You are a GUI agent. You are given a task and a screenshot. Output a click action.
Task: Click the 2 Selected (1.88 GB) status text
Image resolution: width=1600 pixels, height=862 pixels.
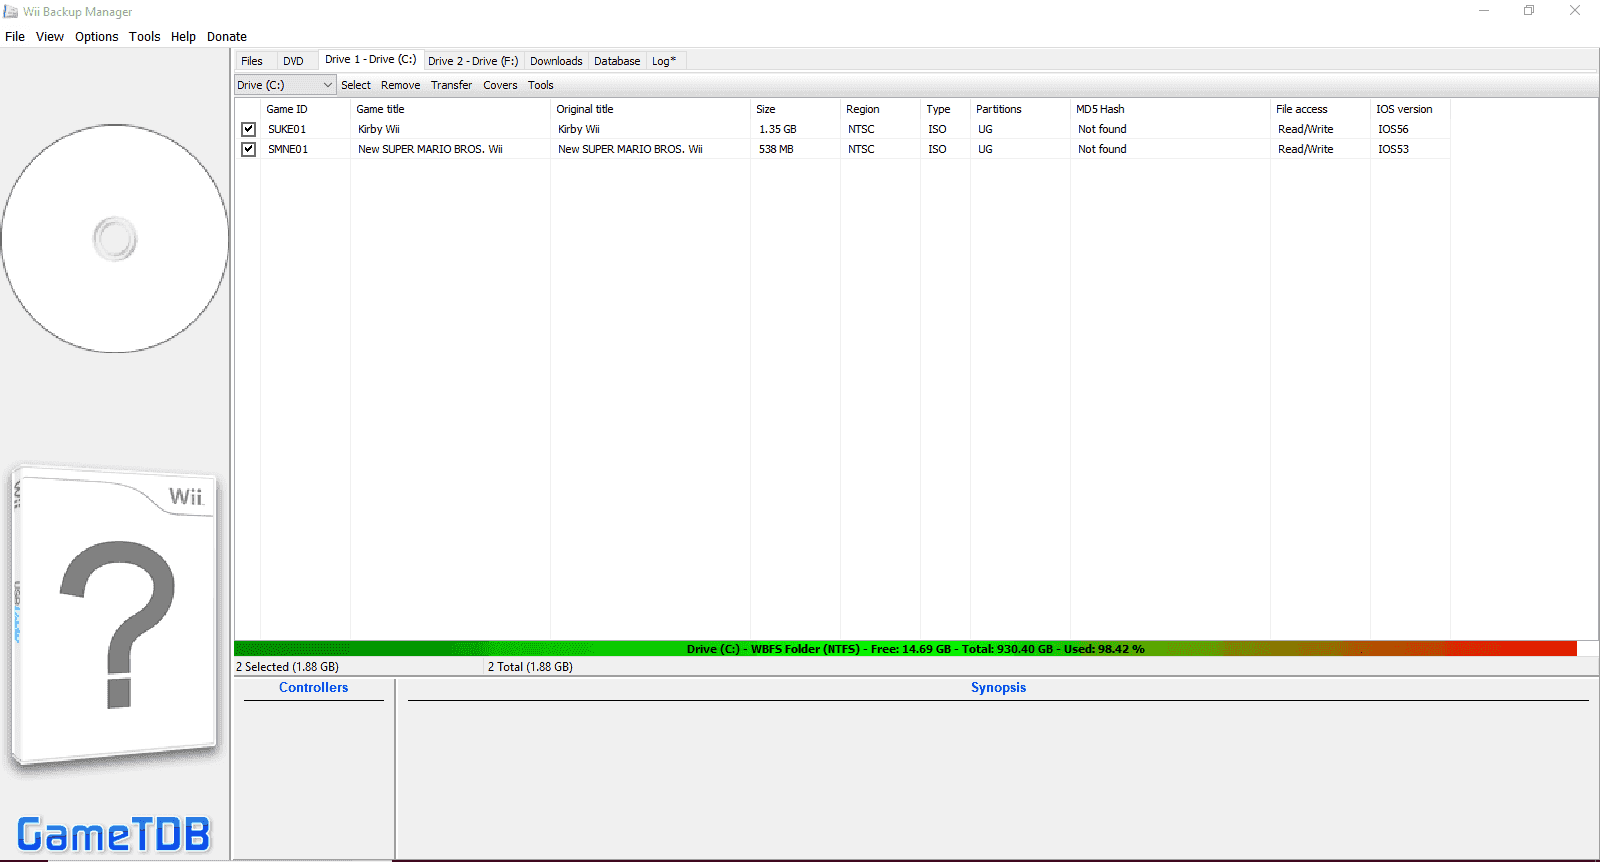287,667
